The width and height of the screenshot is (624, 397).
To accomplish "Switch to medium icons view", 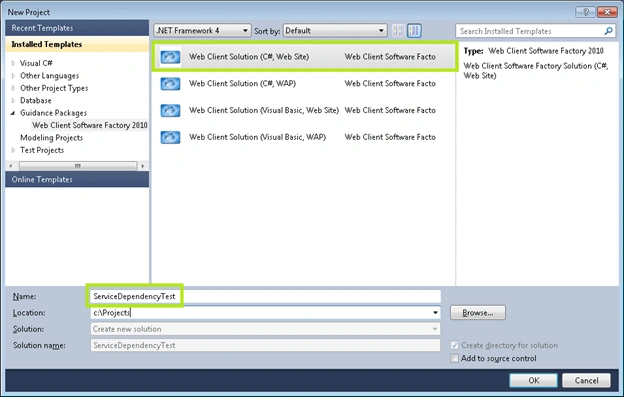I will click(x=414, y=31).
